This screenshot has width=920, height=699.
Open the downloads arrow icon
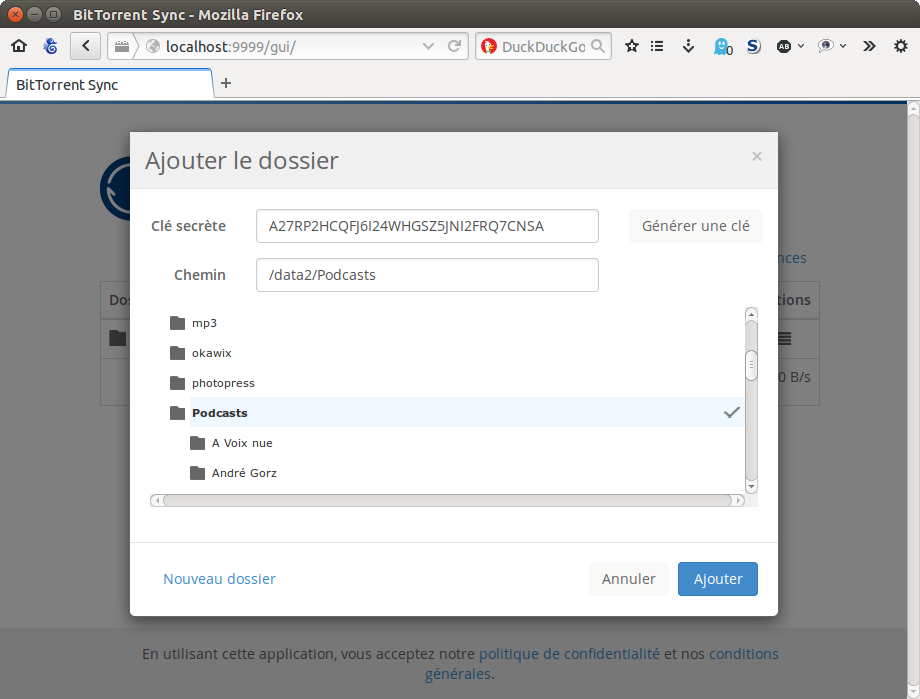coord(688,46)
